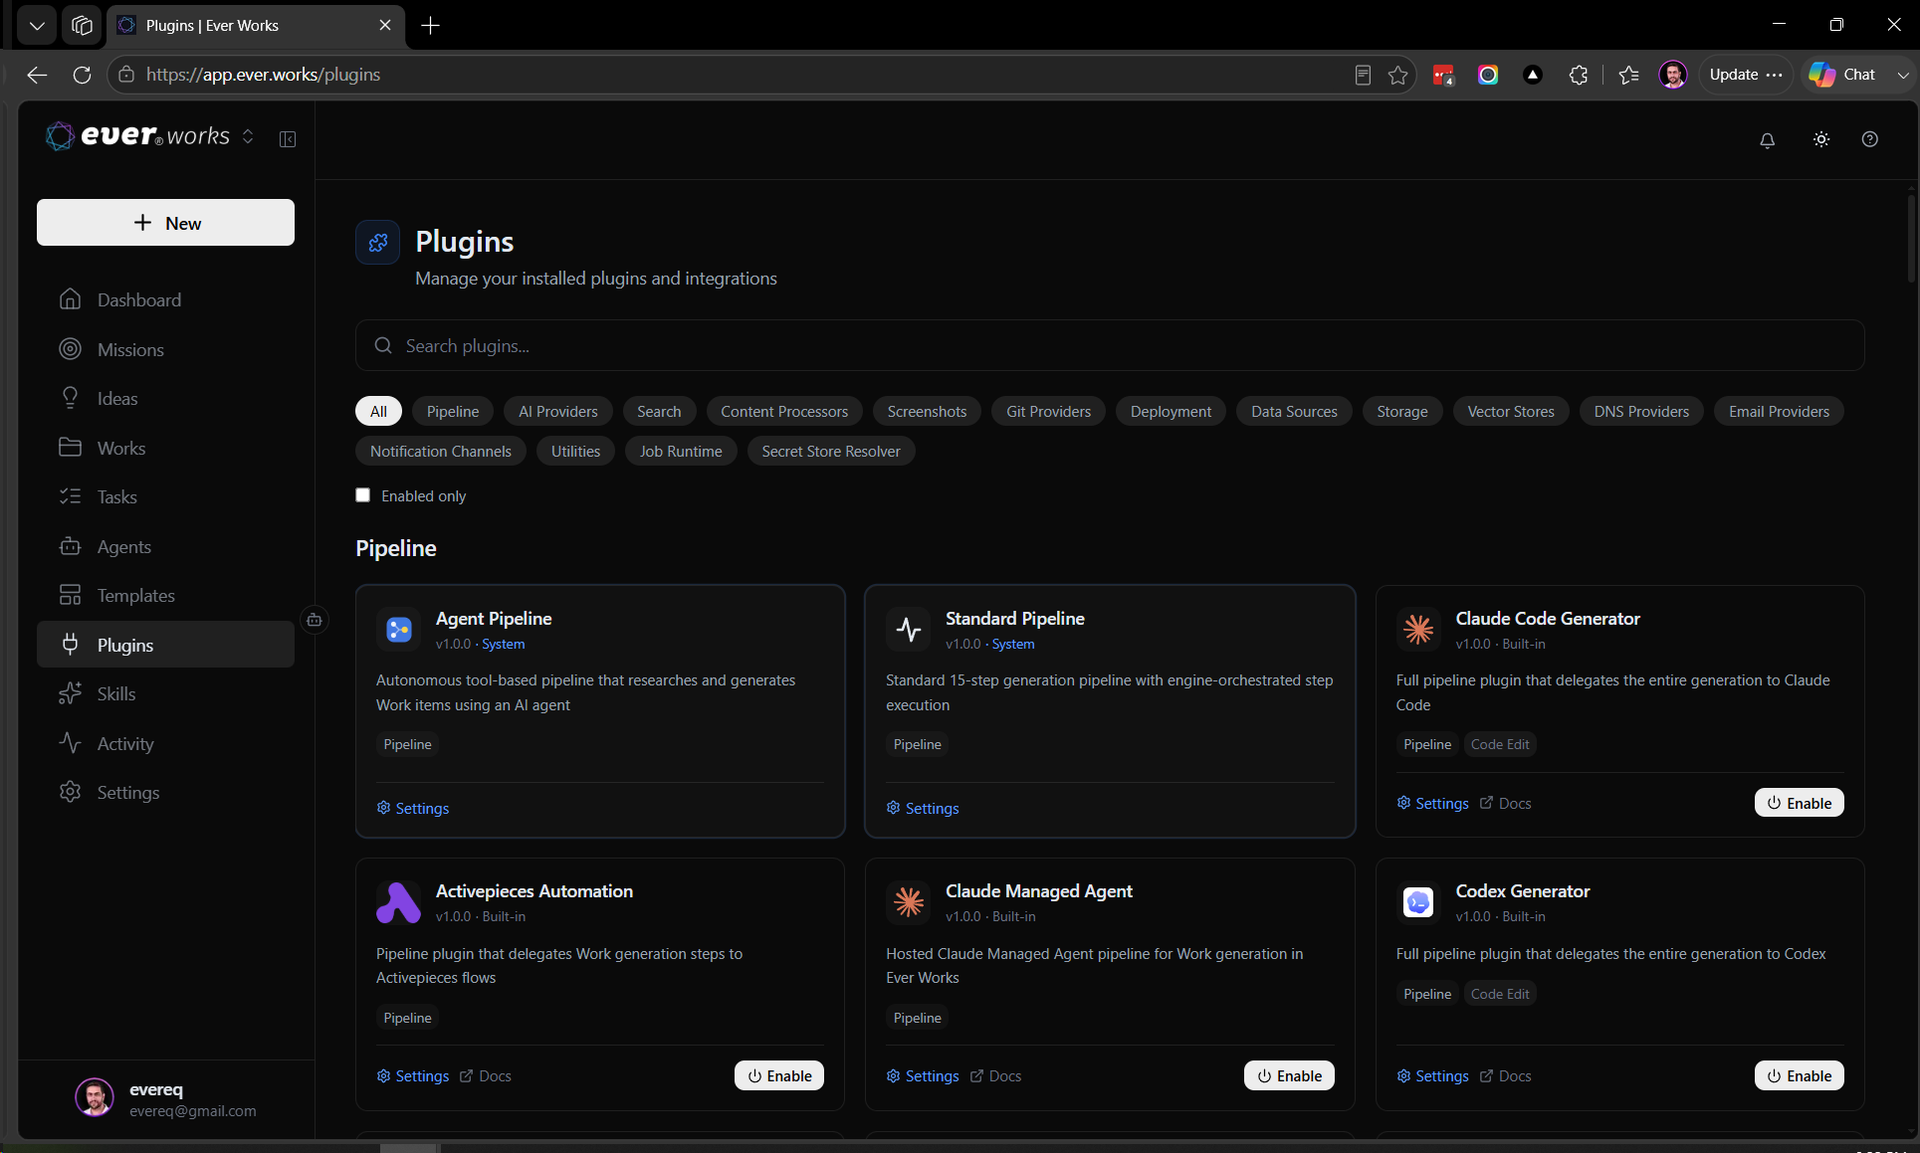The height and width of the screenshot is (1153, 1920).
Task: Enable the Claude Managed Agent plugin
Action: tap(1289, 1076)
